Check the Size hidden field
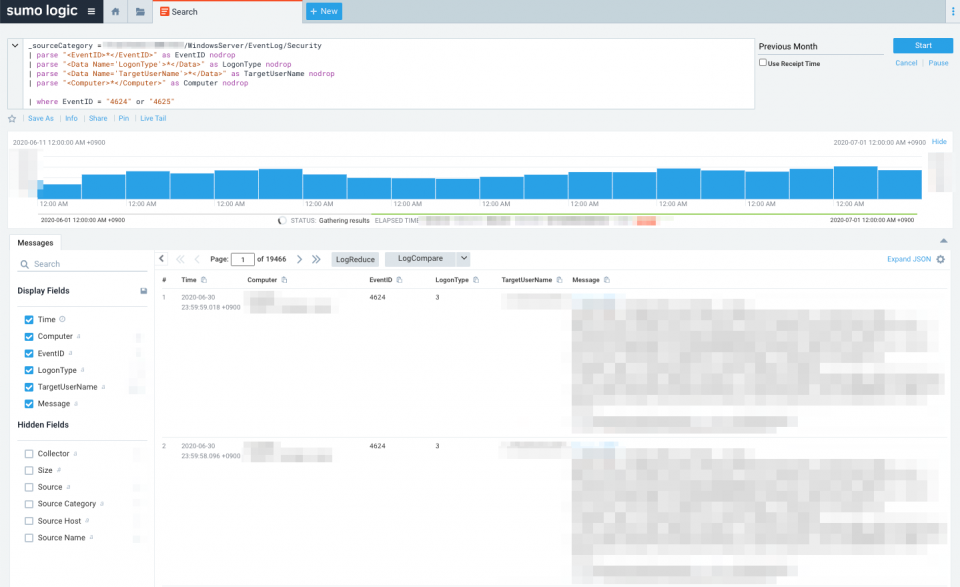Viewport: 960px width, 587px height. click(29, 471)
